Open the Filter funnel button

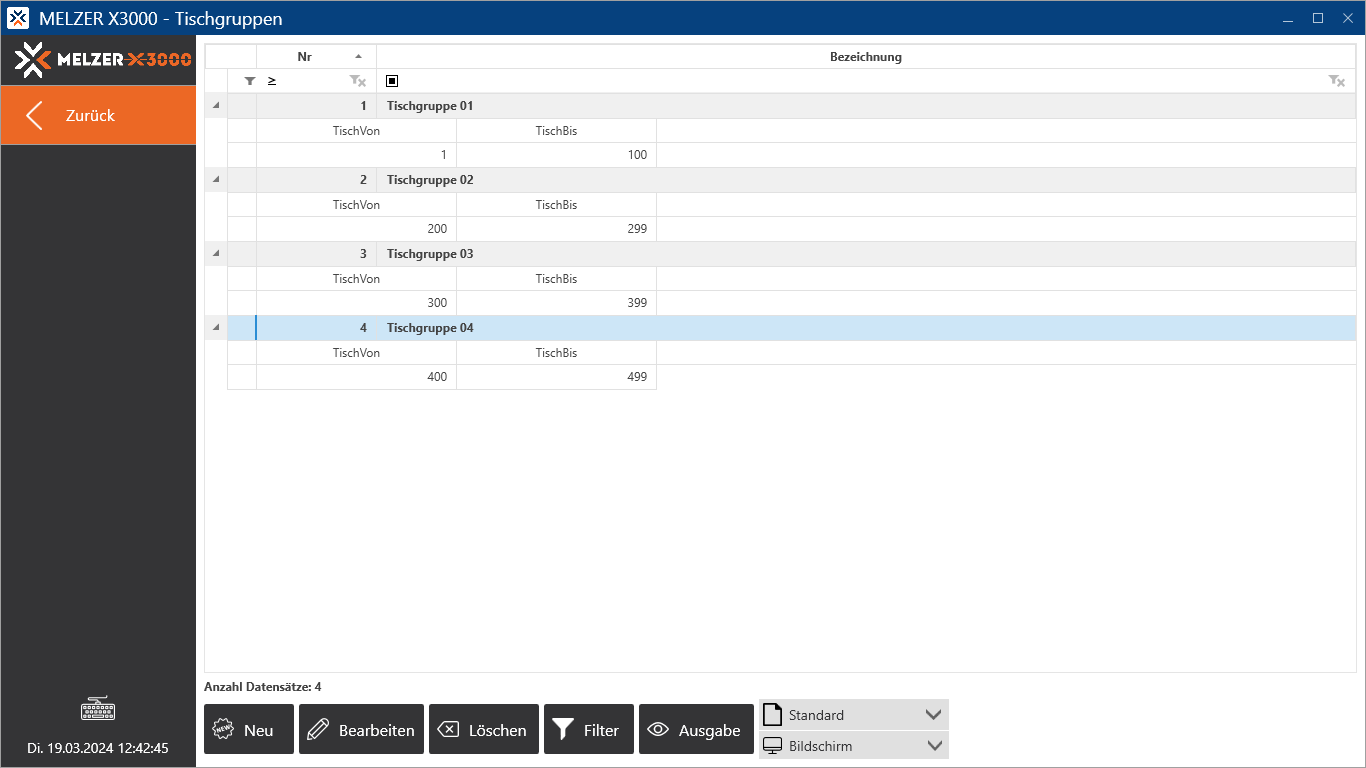tap(588, 730)
